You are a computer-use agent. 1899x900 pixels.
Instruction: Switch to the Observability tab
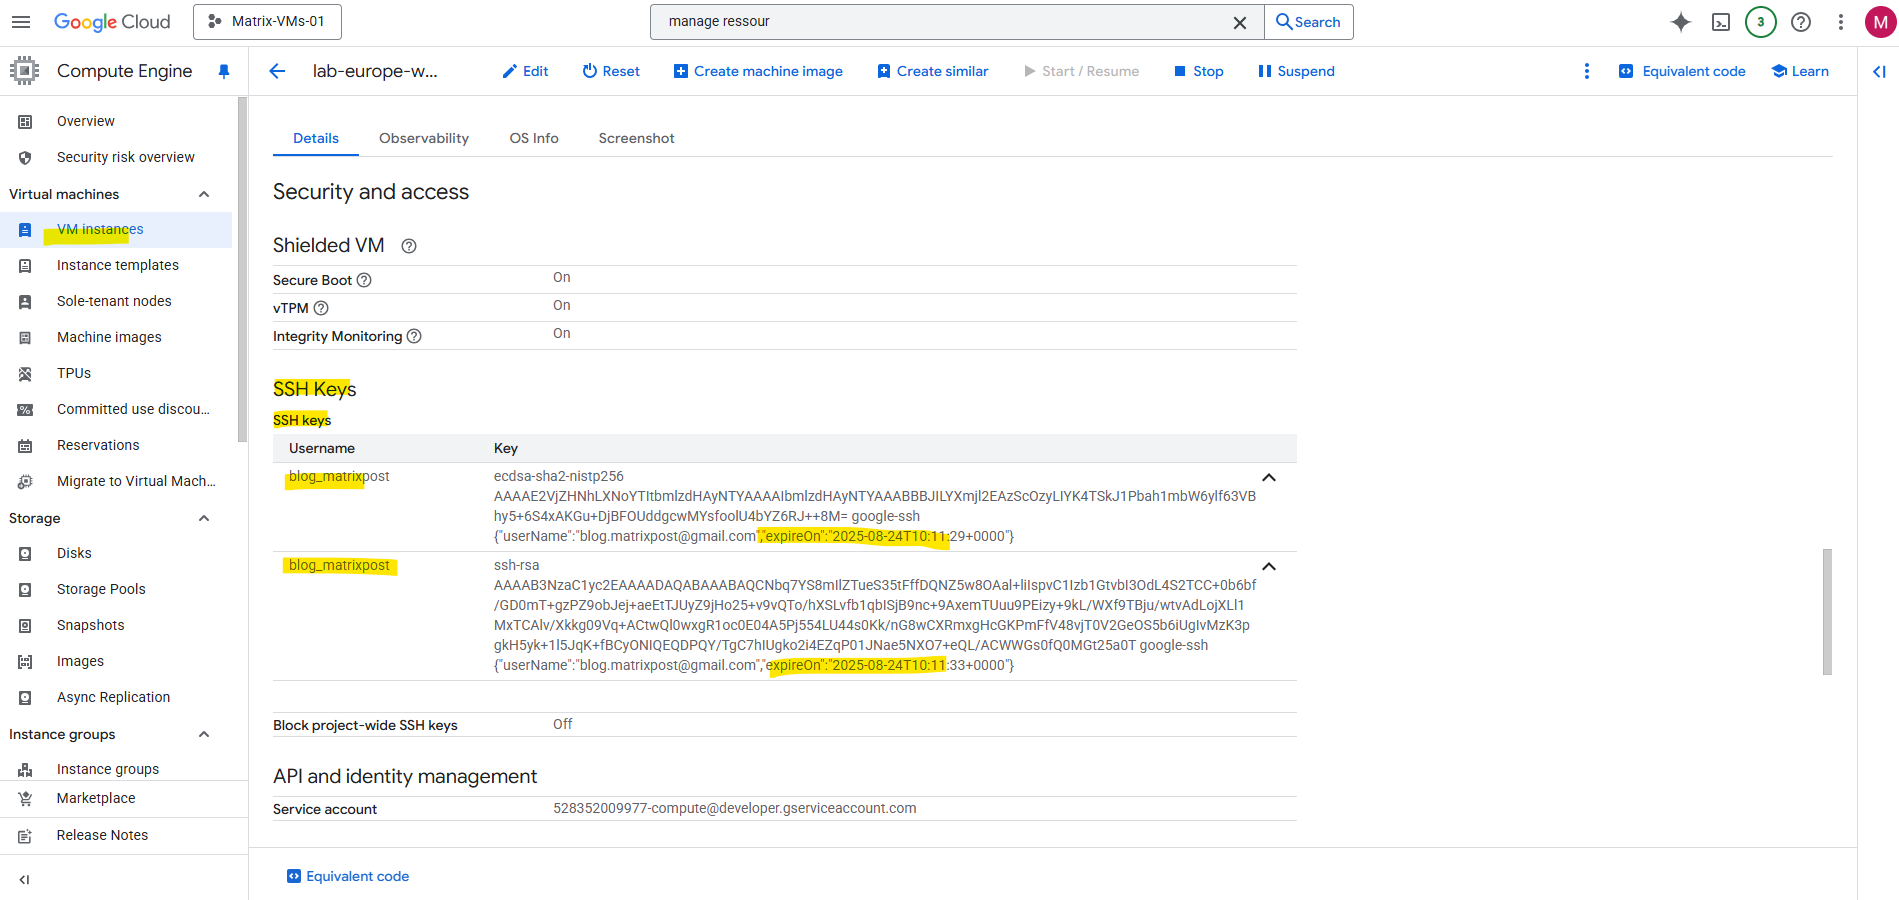(424, 138)
